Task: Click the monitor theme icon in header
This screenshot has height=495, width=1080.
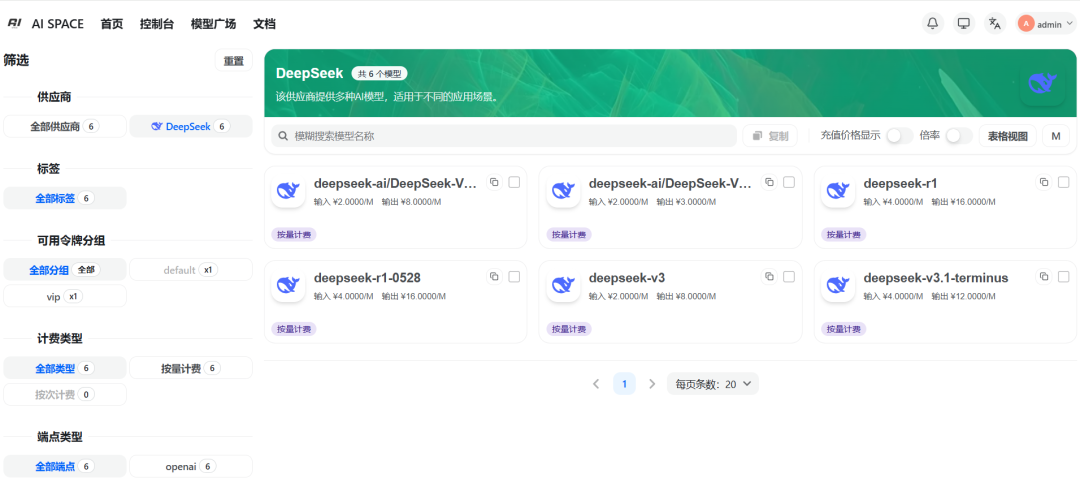Action: click(x=964, y=23)
